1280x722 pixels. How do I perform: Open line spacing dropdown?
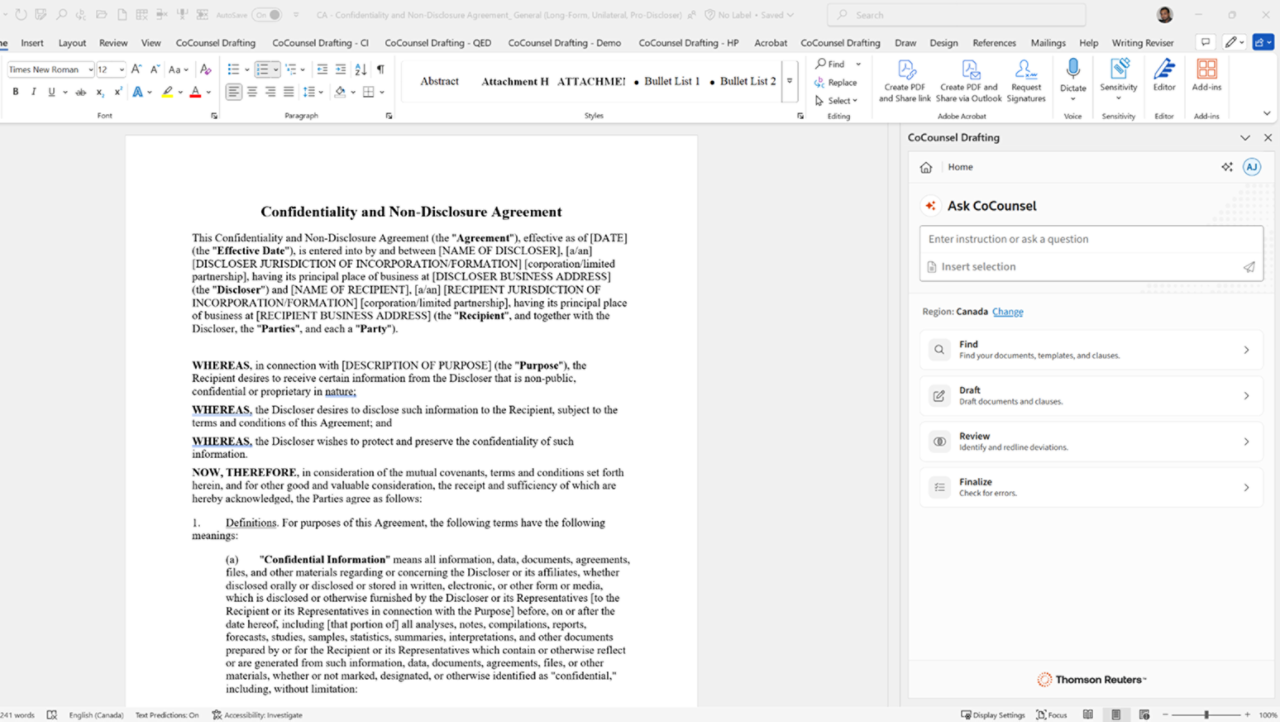tap(313, 92)
